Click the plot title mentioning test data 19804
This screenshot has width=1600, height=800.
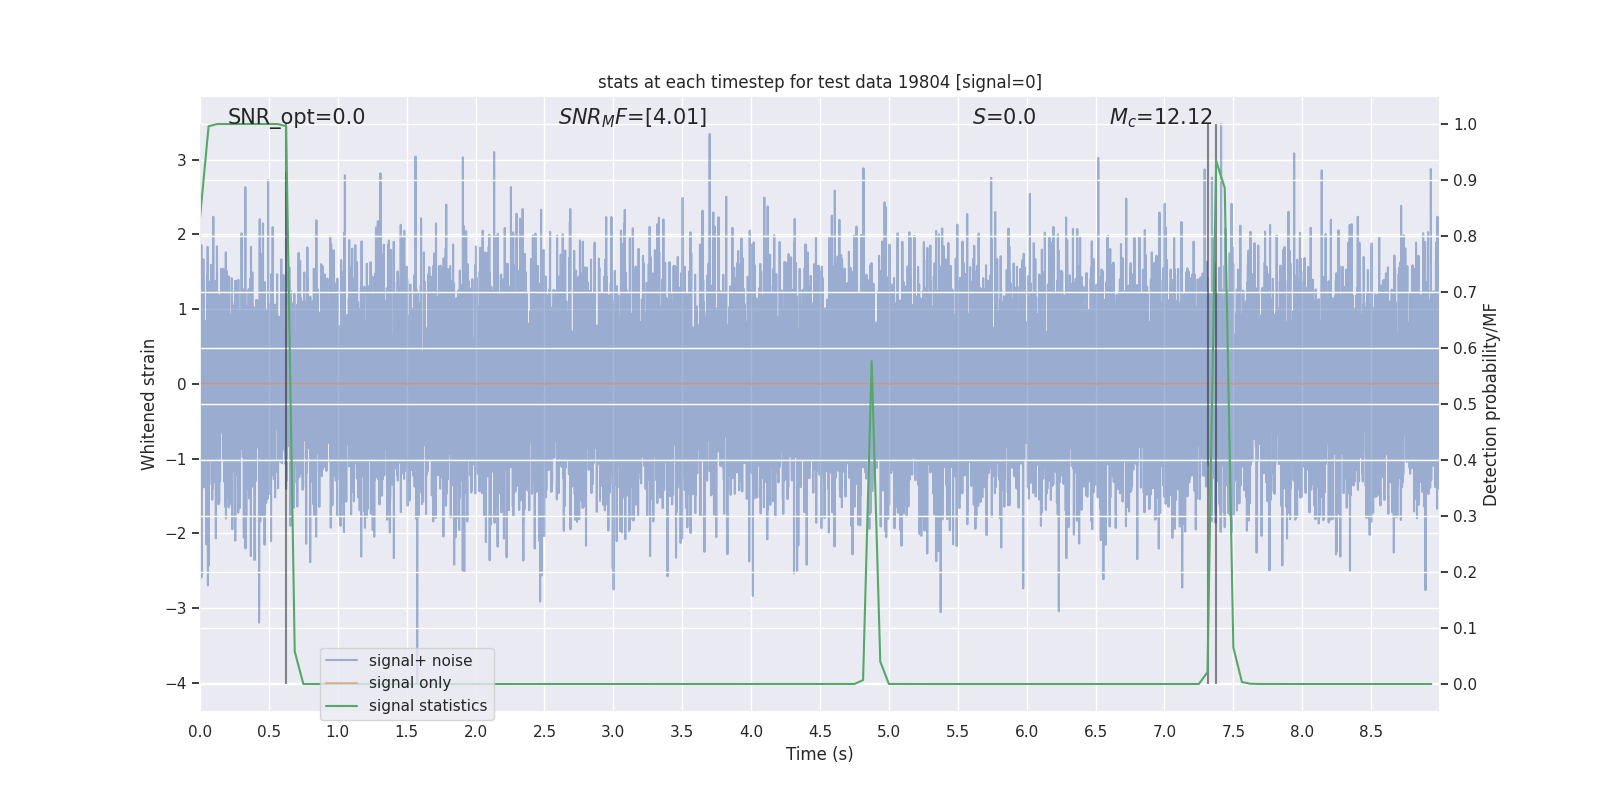tap(819, 82)
